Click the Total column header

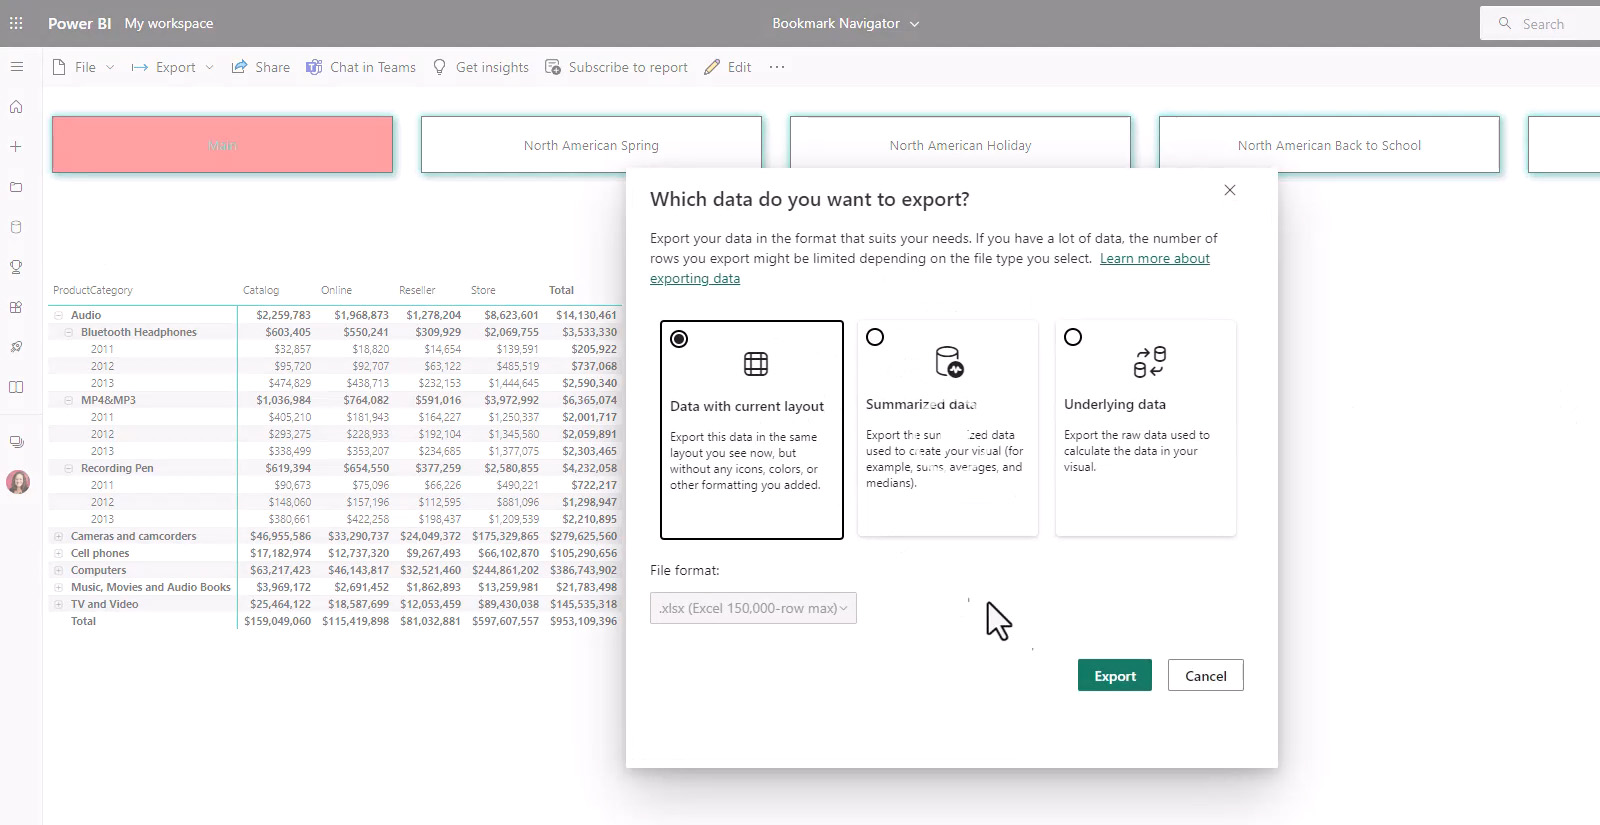(x=561, y=290)
